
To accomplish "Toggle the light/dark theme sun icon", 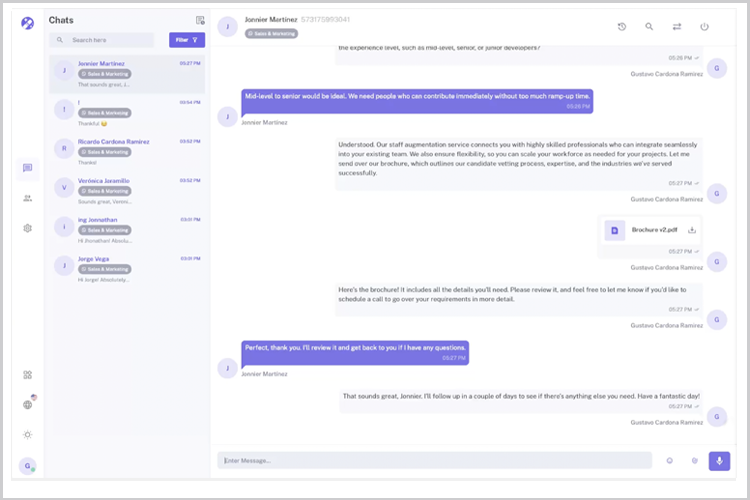I will (x=28, y=434).
